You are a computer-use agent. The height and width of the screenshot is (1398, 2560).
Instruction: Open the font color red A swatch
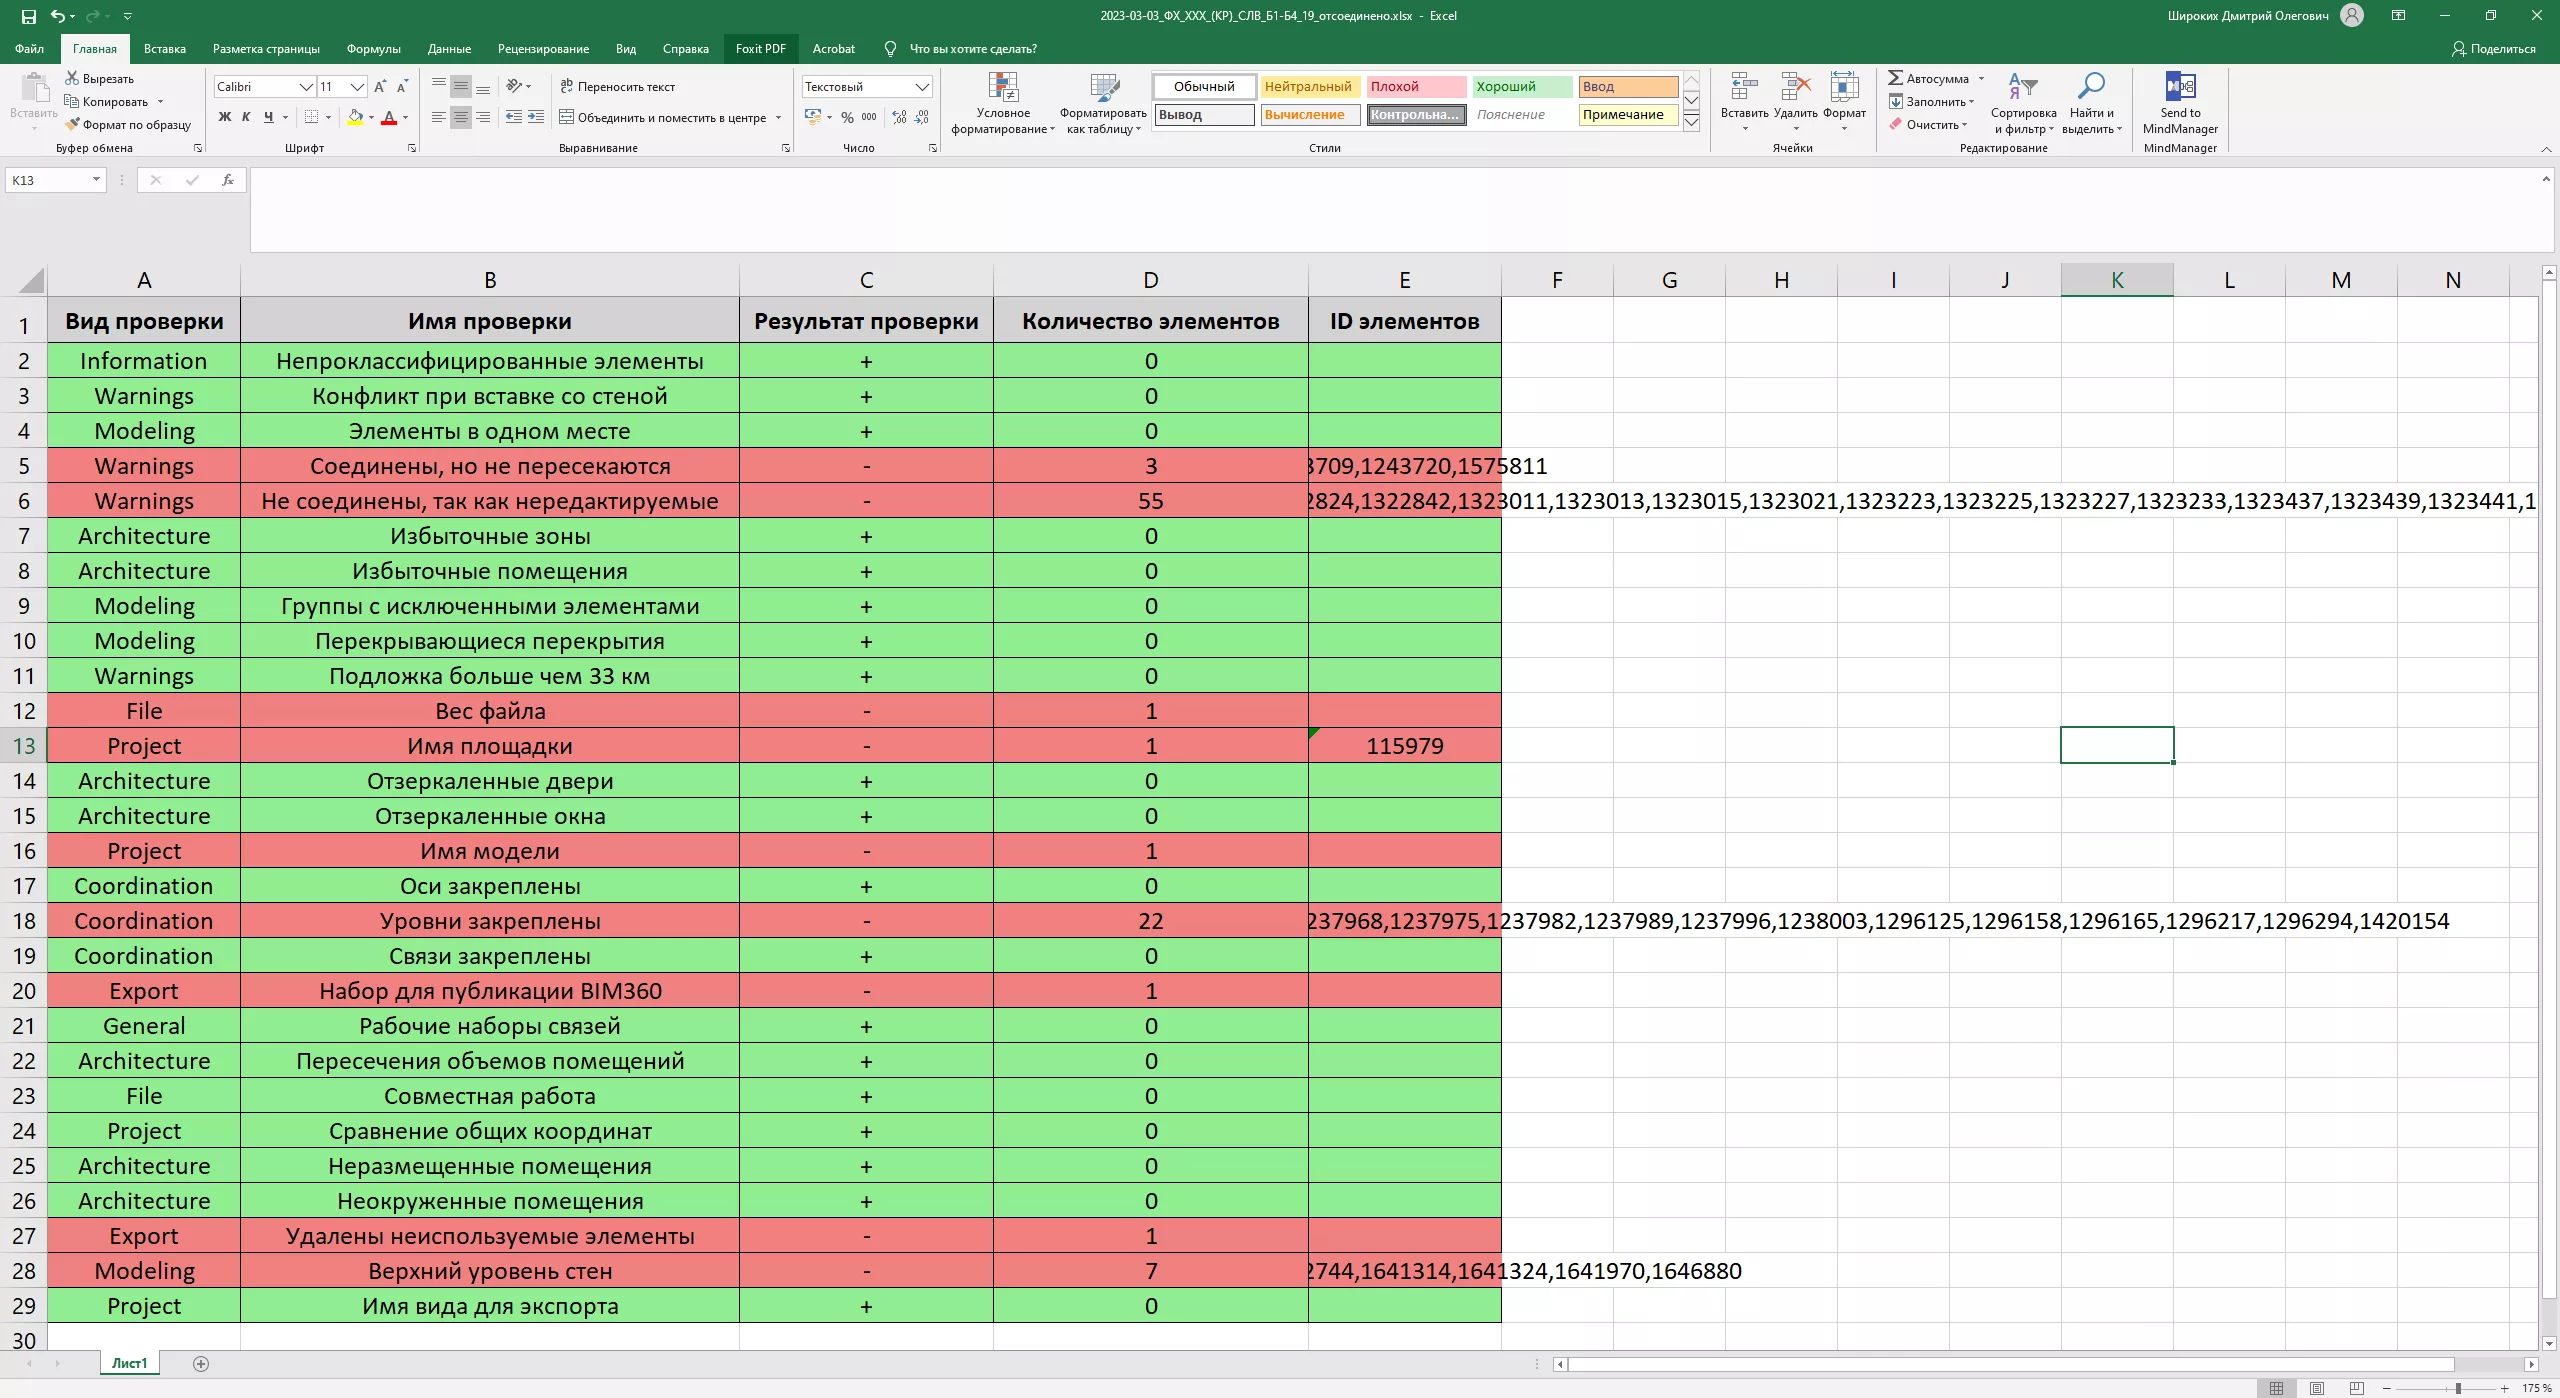389,118
